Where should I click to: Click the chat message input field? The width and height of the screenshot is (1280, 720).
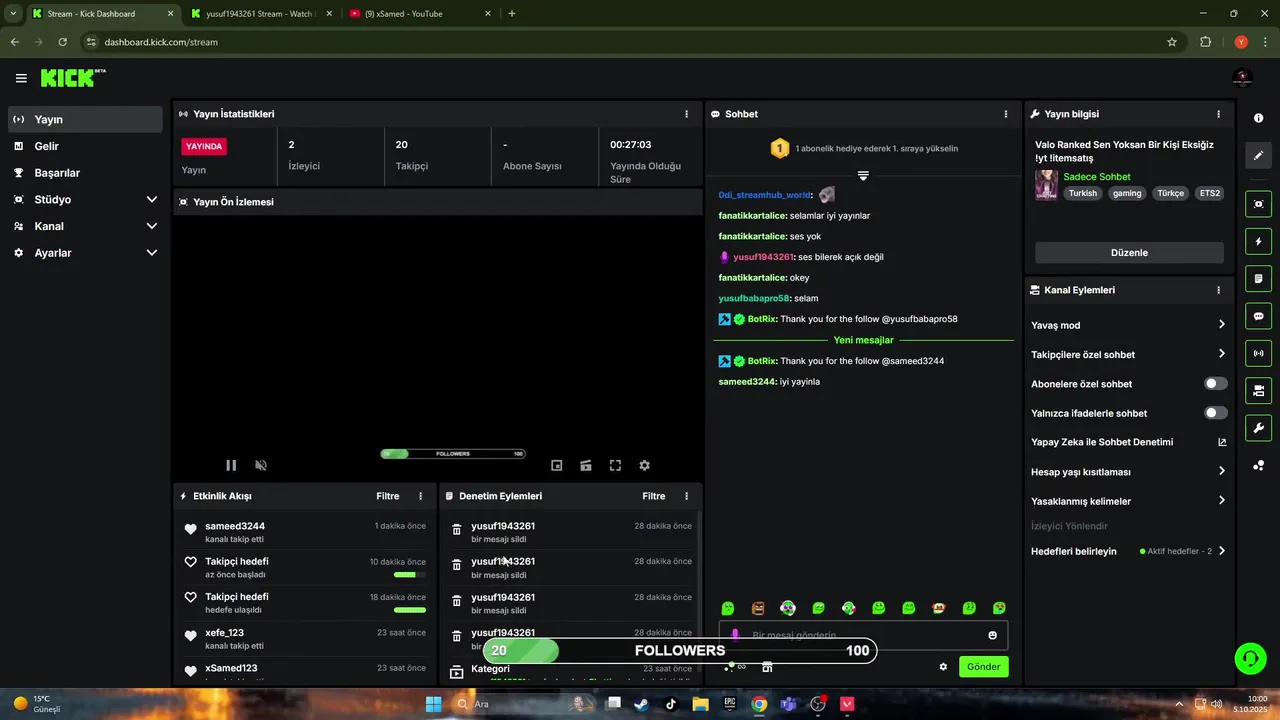click(x=863, y=635)
